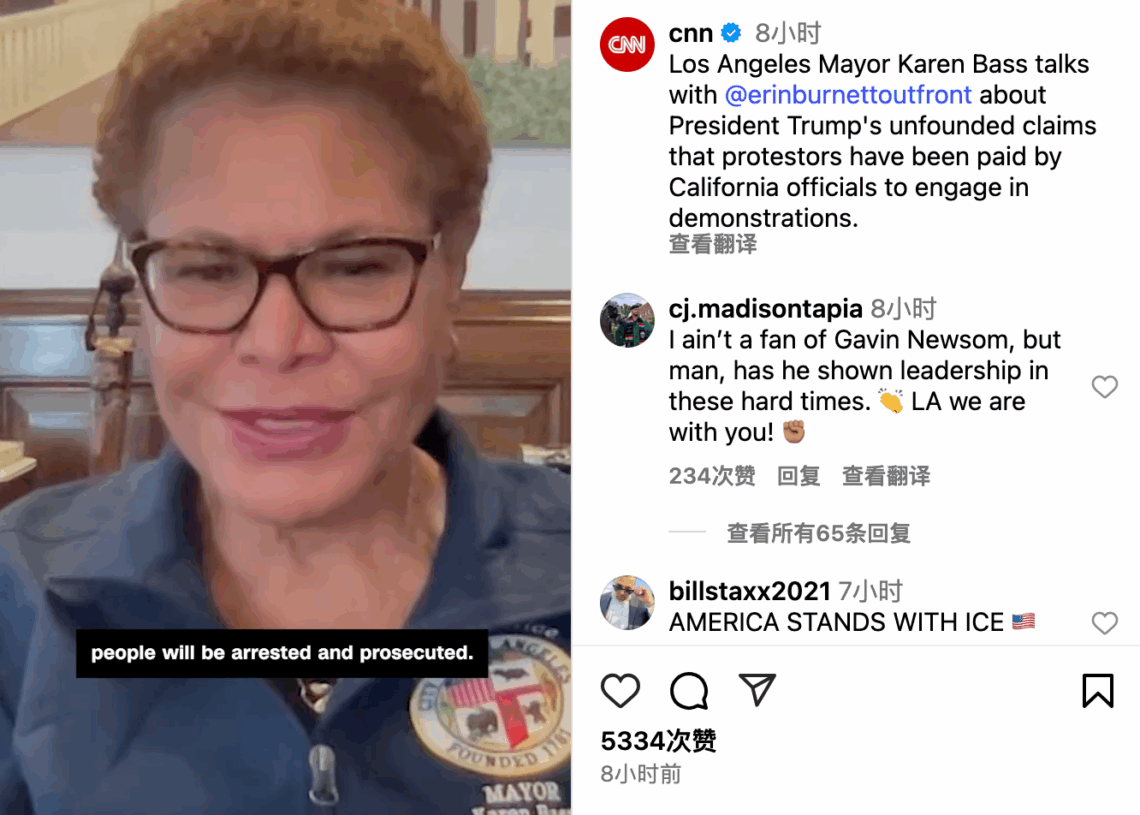
Task: Share post via the paper plane icon
Action: [757, 689]
